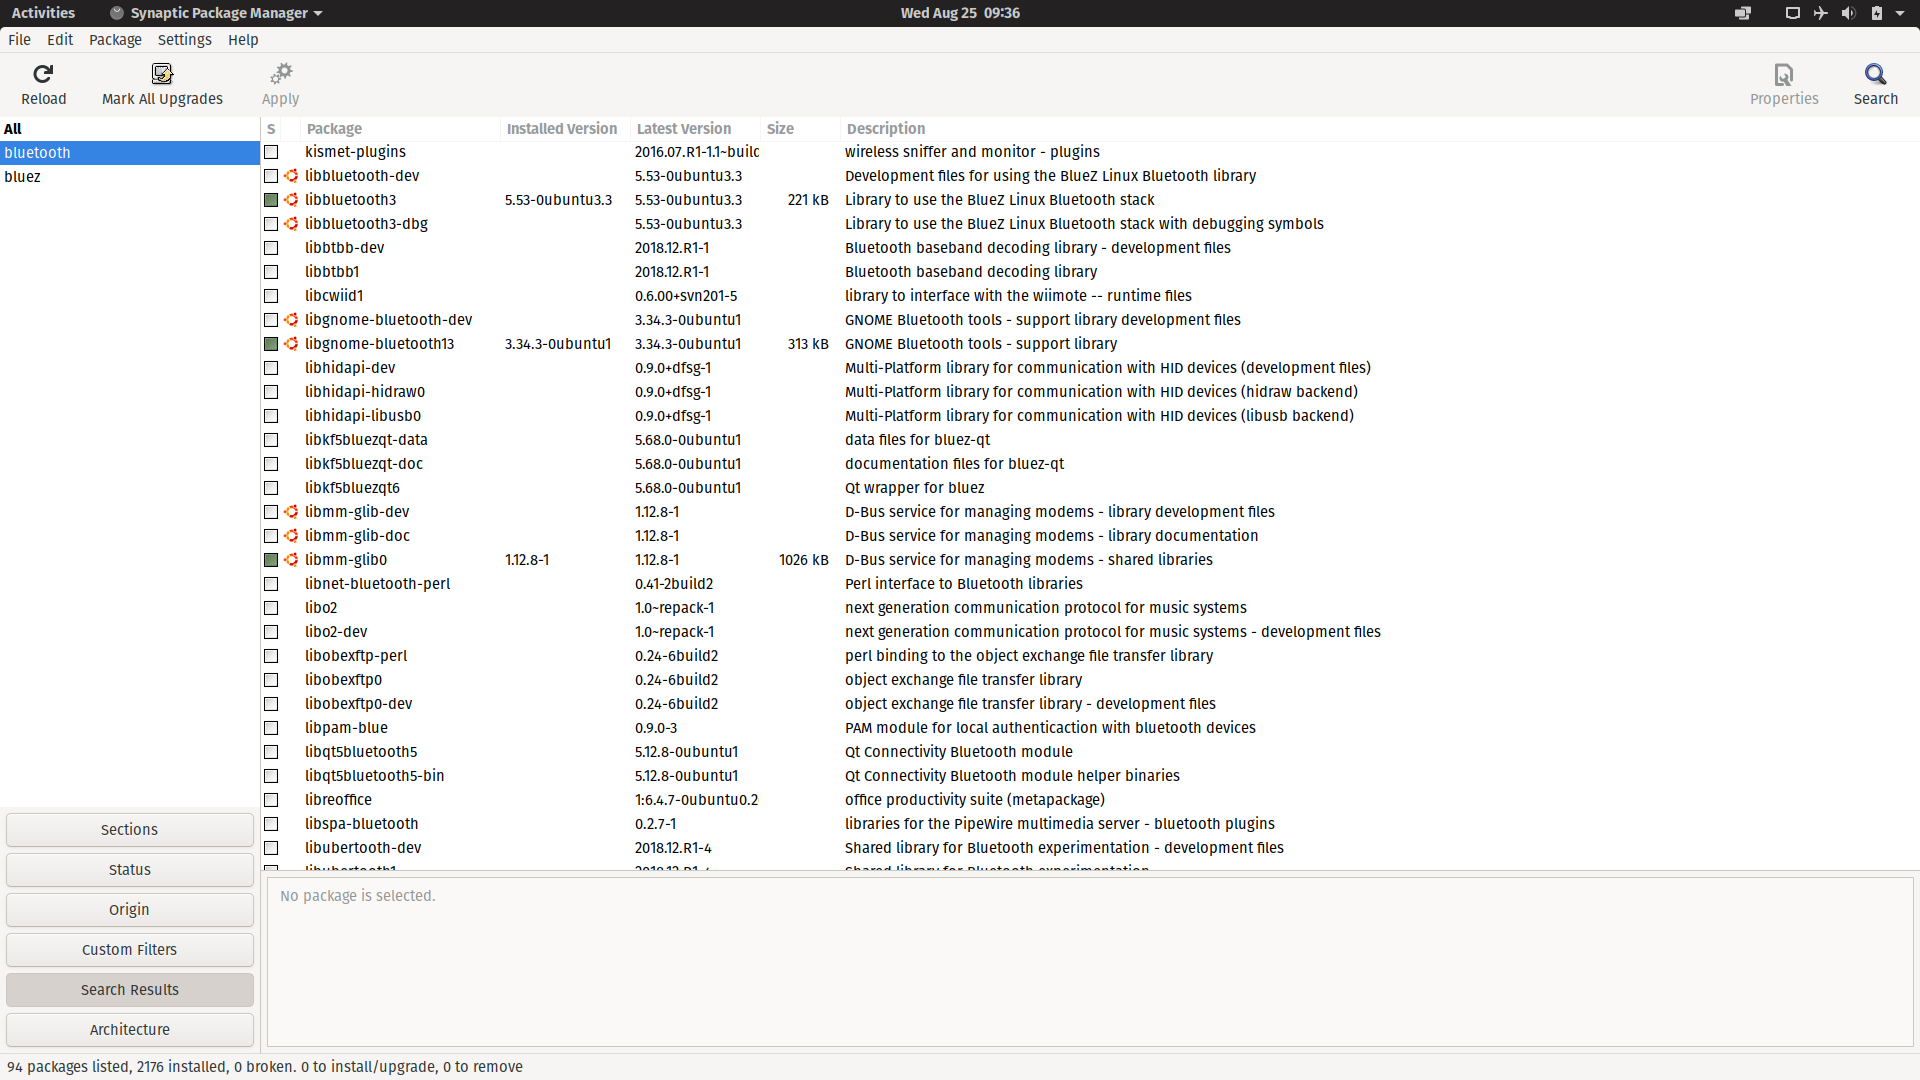
Task: Select the libkf5bluezqt6 package row
Action: coord(1090,488)
